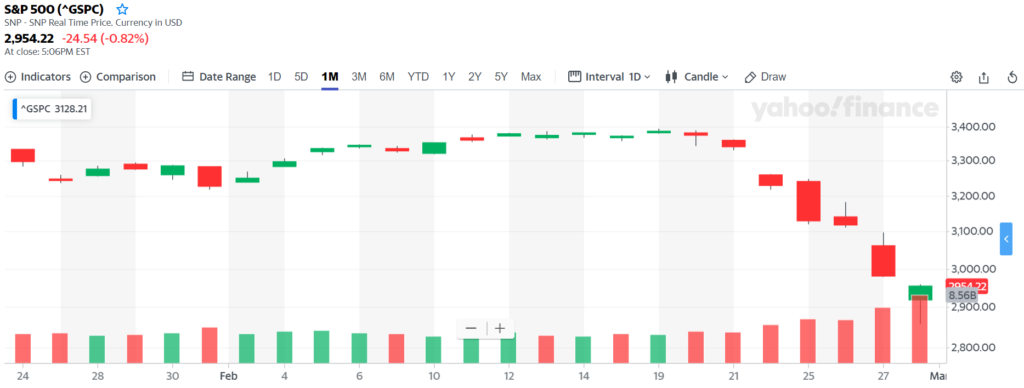Reset the chart with undo arrow icon
1024x388 pixels.
[x=1012, y=77]
